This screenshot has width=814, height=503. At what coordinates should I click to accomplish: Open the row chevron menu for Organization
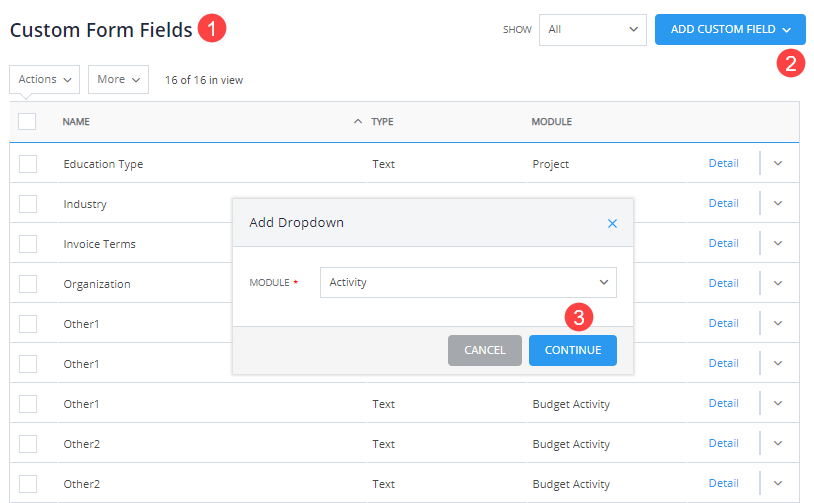(778, 283)
